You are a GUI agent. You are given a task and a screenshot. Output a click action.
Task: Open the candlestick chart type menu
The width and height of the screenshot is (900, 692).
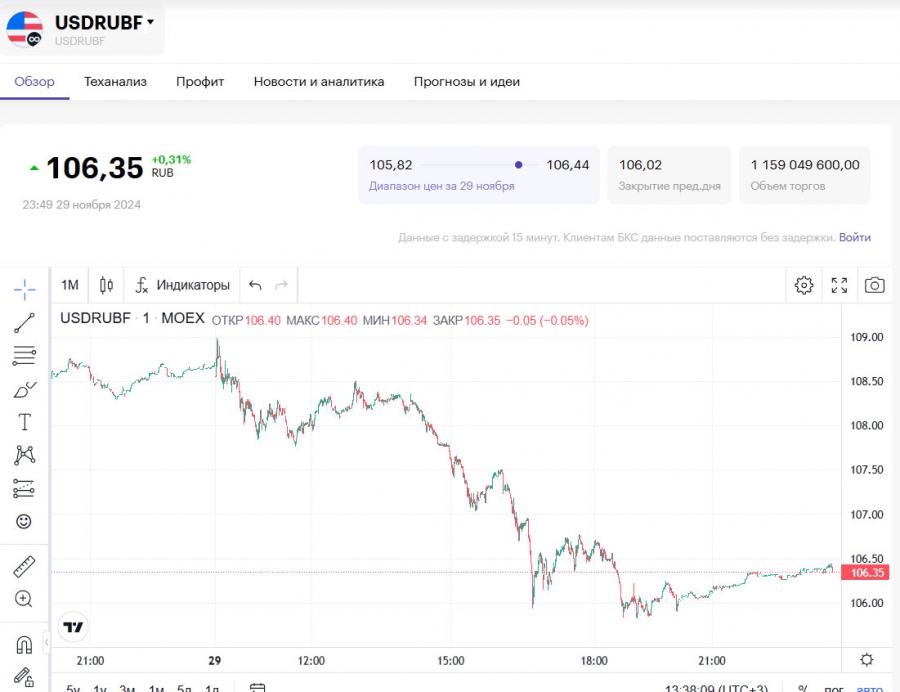pyautogui.click(x=106, y=285)
